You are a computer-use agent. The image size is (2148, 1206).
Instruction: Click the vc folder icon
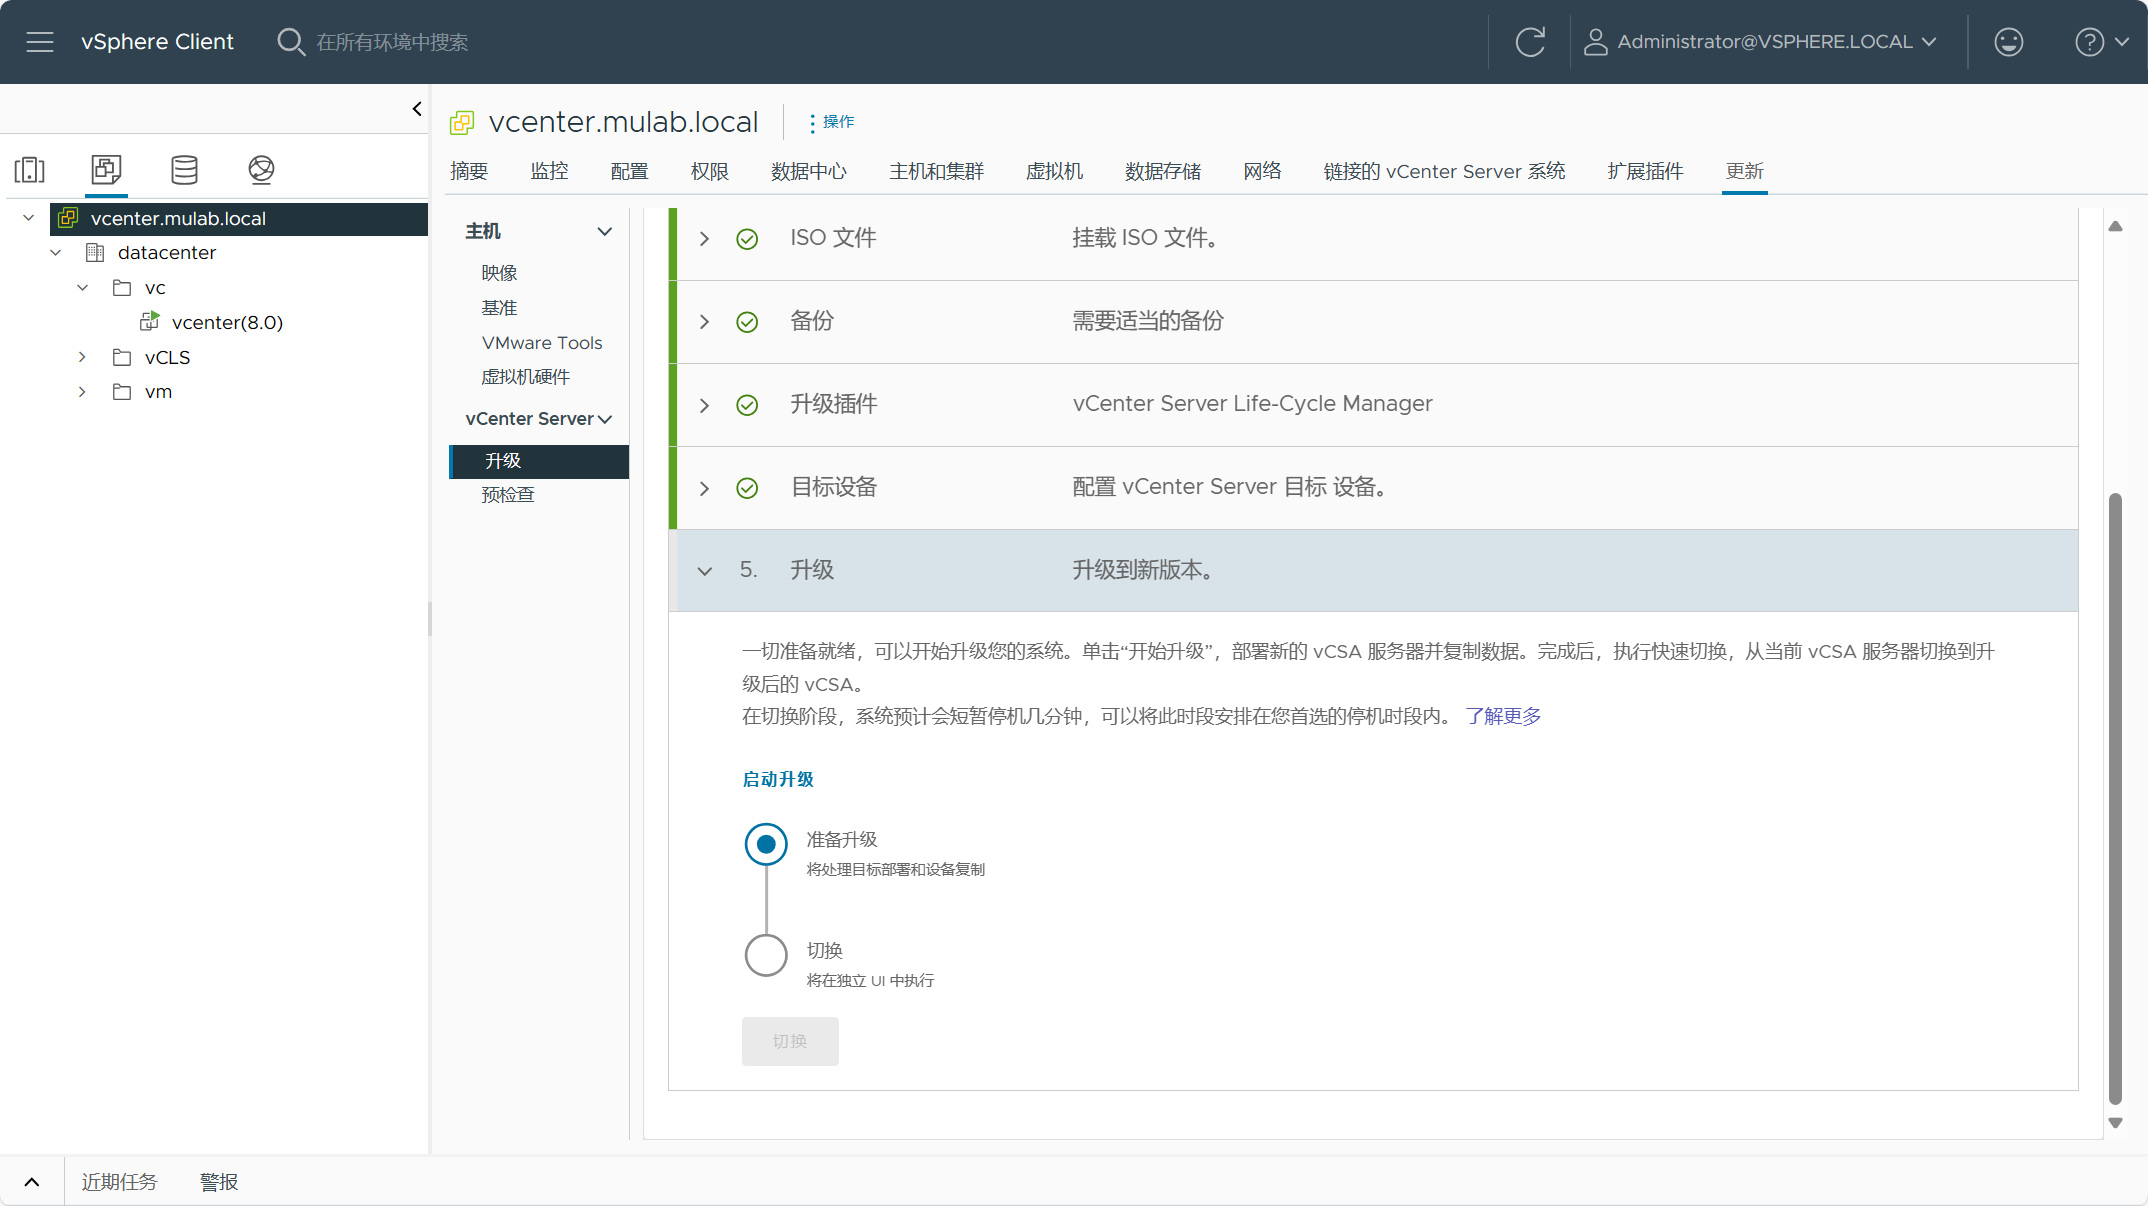[x=122, y=288]
